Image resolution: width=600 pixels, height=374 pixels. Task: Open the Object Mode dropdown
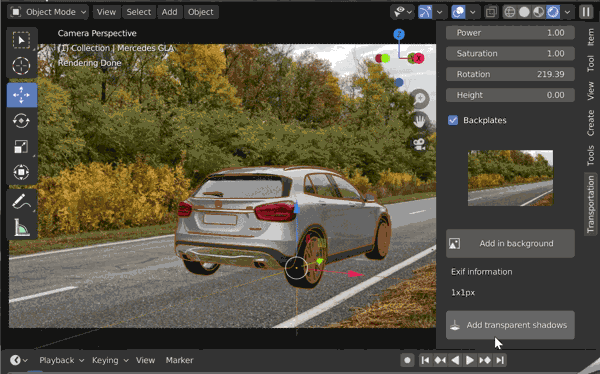click(48, 12)
